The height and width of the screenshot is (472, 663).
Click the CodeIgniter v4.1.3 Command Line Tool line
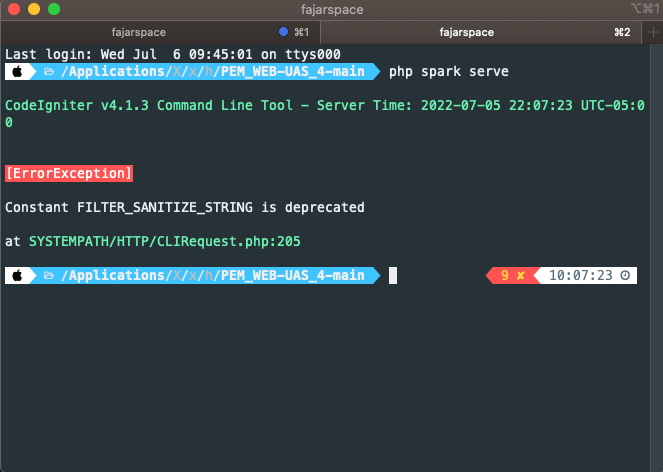click(x=325, y=113)
